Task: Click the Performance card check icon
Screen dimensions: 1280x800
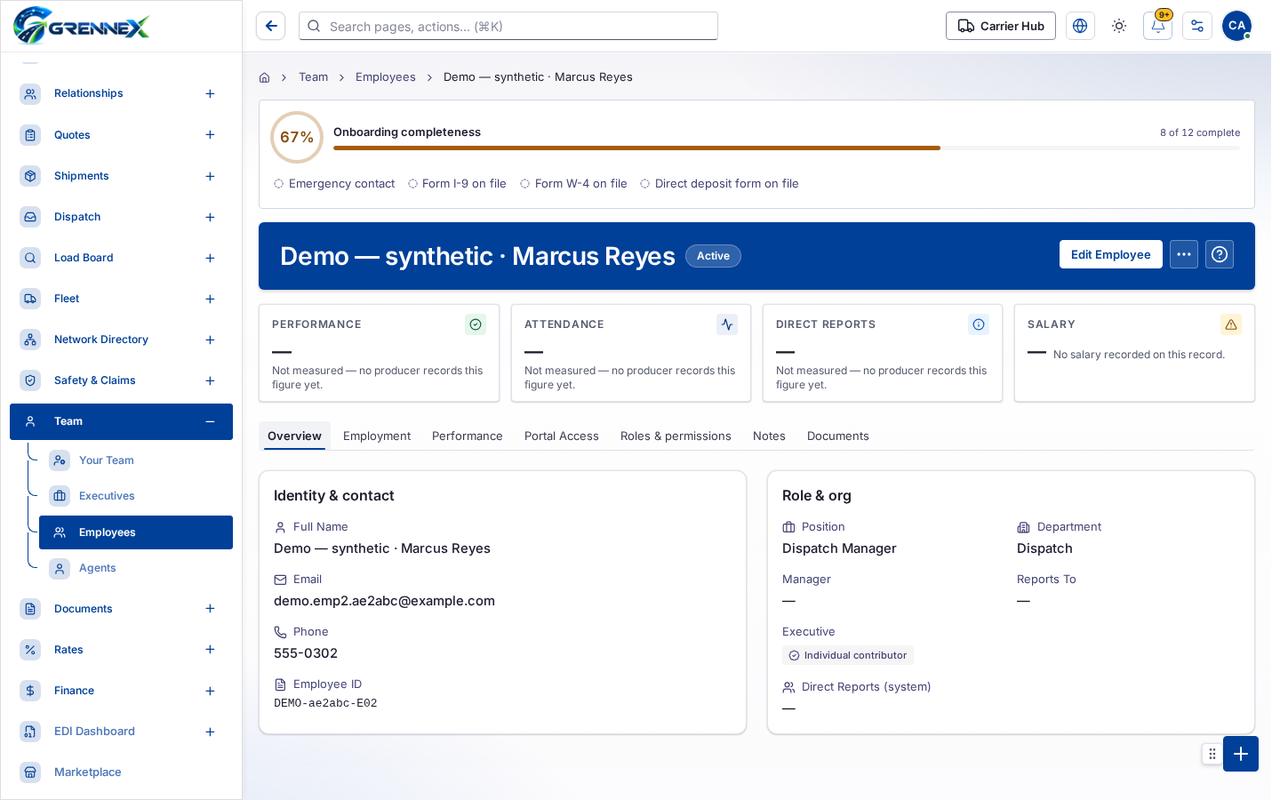Action: pyautogui.click(x=475, y=324)
